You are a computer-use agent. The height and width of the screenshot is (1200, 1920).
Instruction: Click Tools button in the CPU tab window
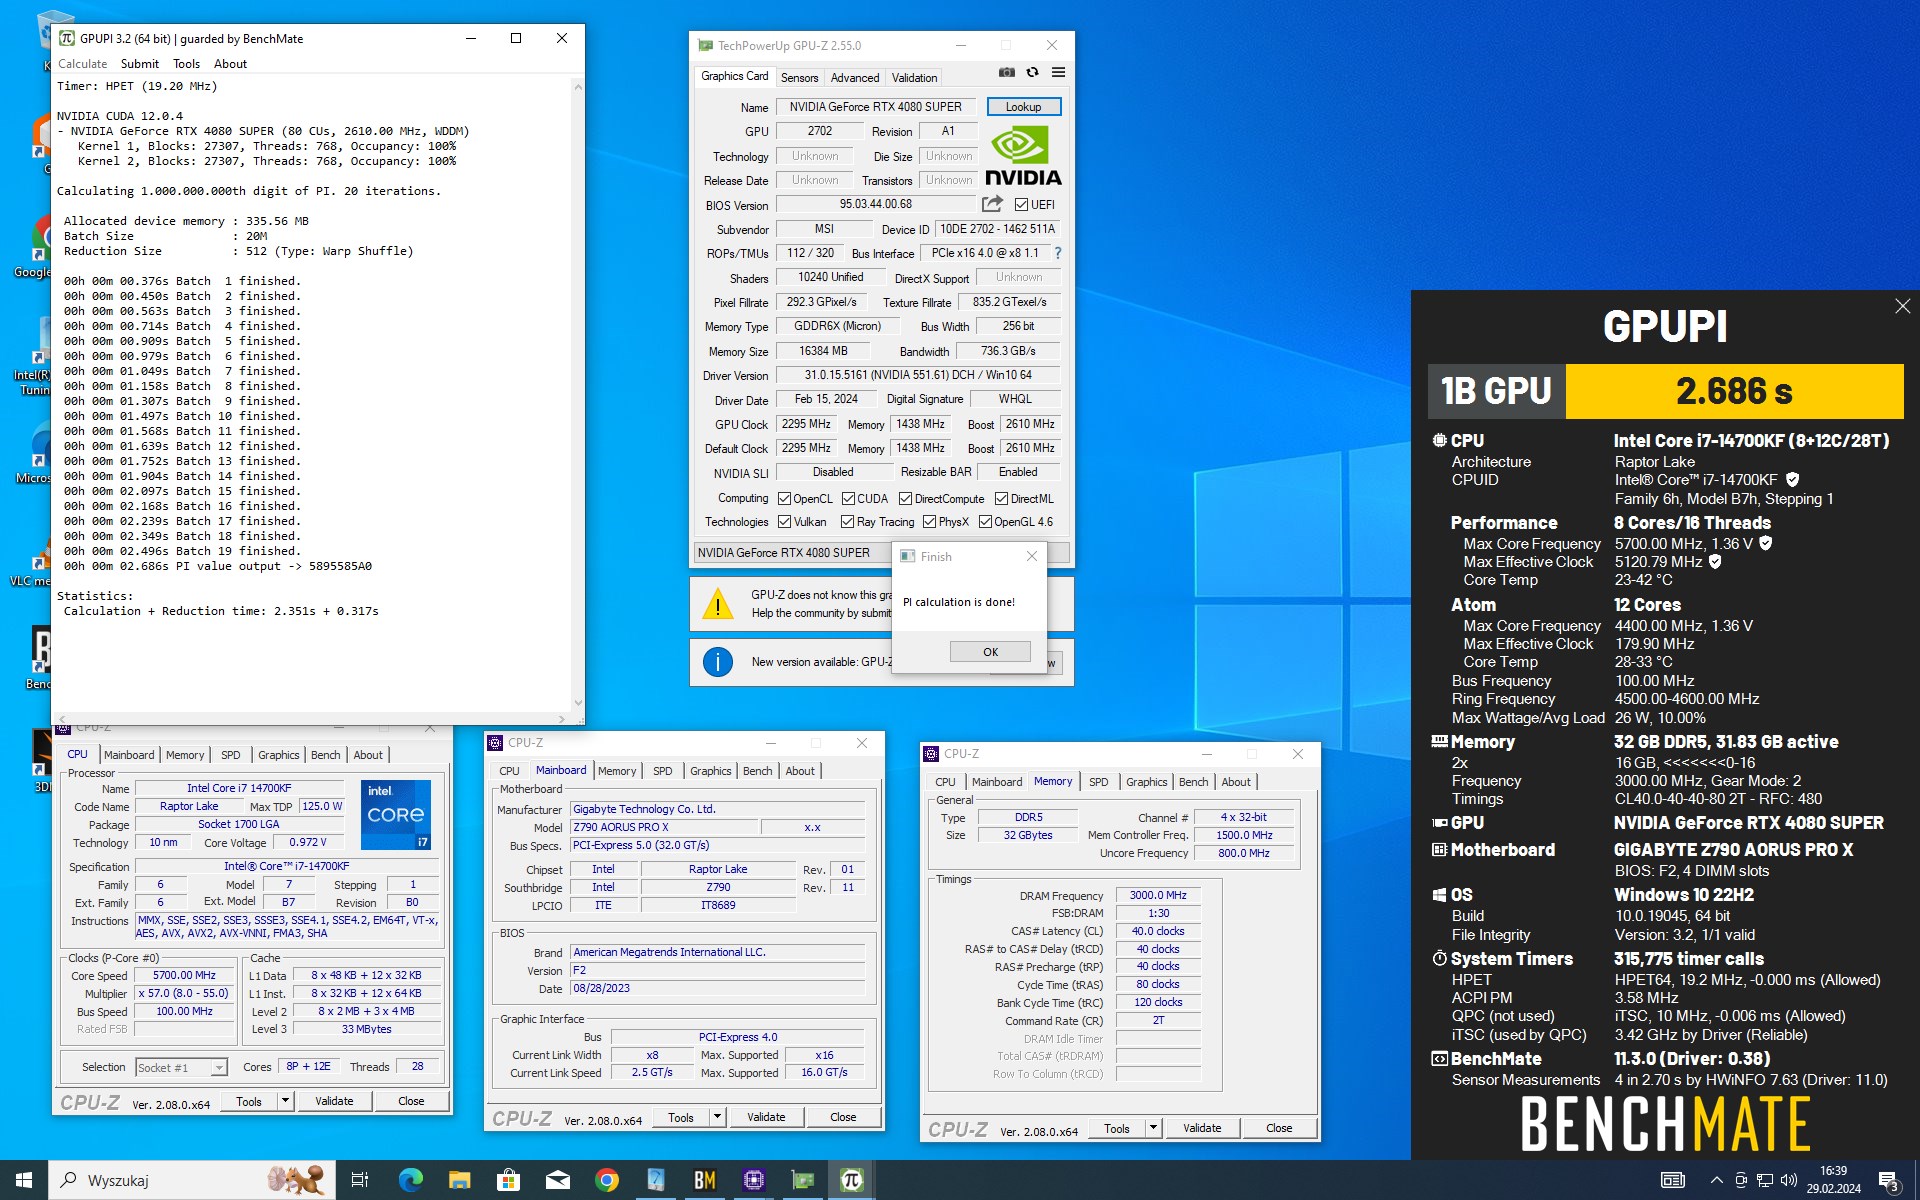pyautogui.click(x=249, y=1101)
